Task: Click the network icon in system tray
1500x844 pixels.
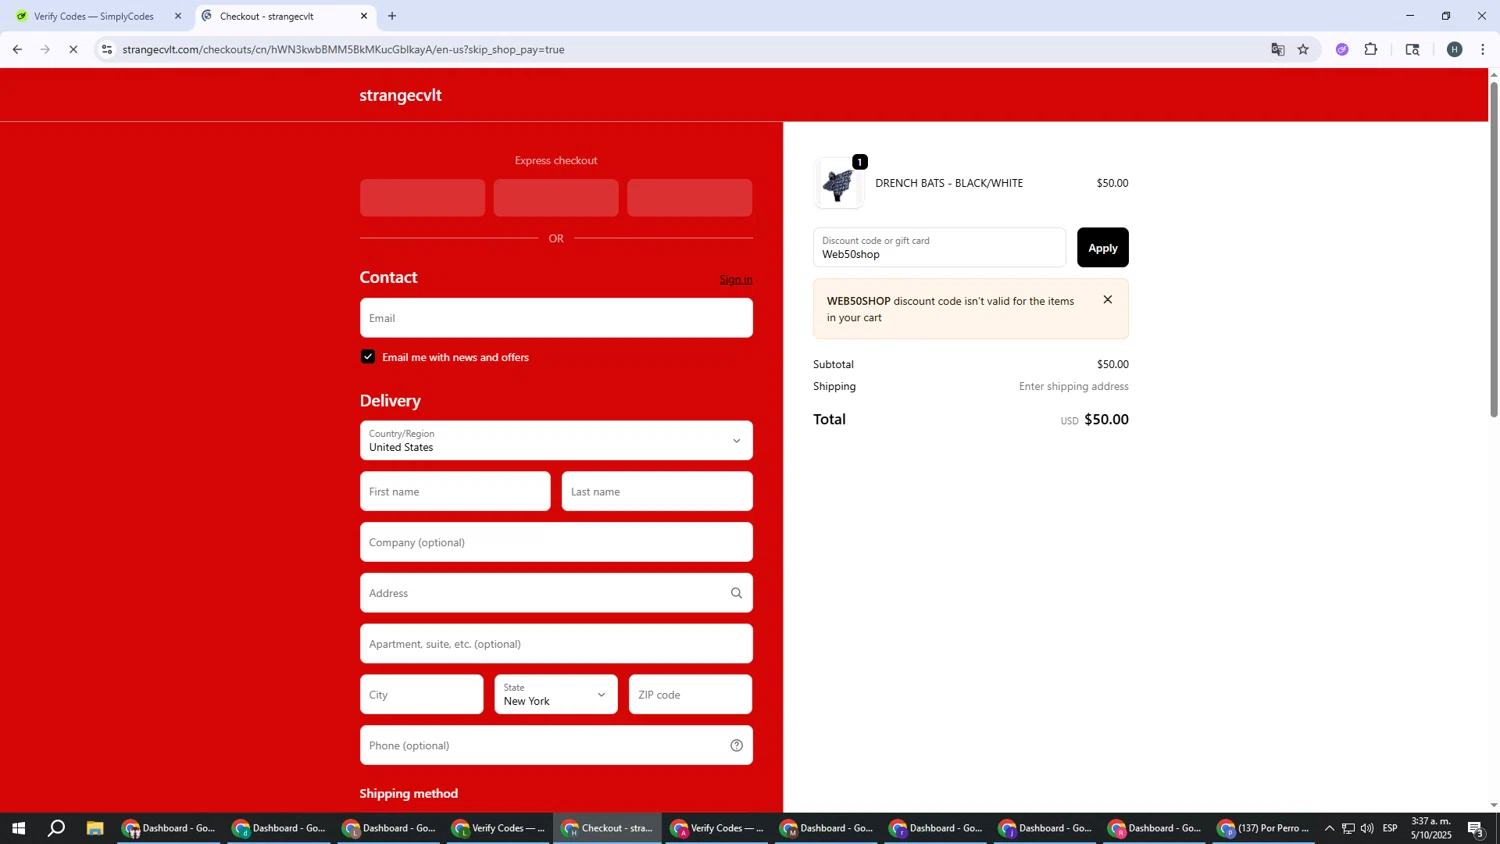Action: click(x=1348, y=828)
